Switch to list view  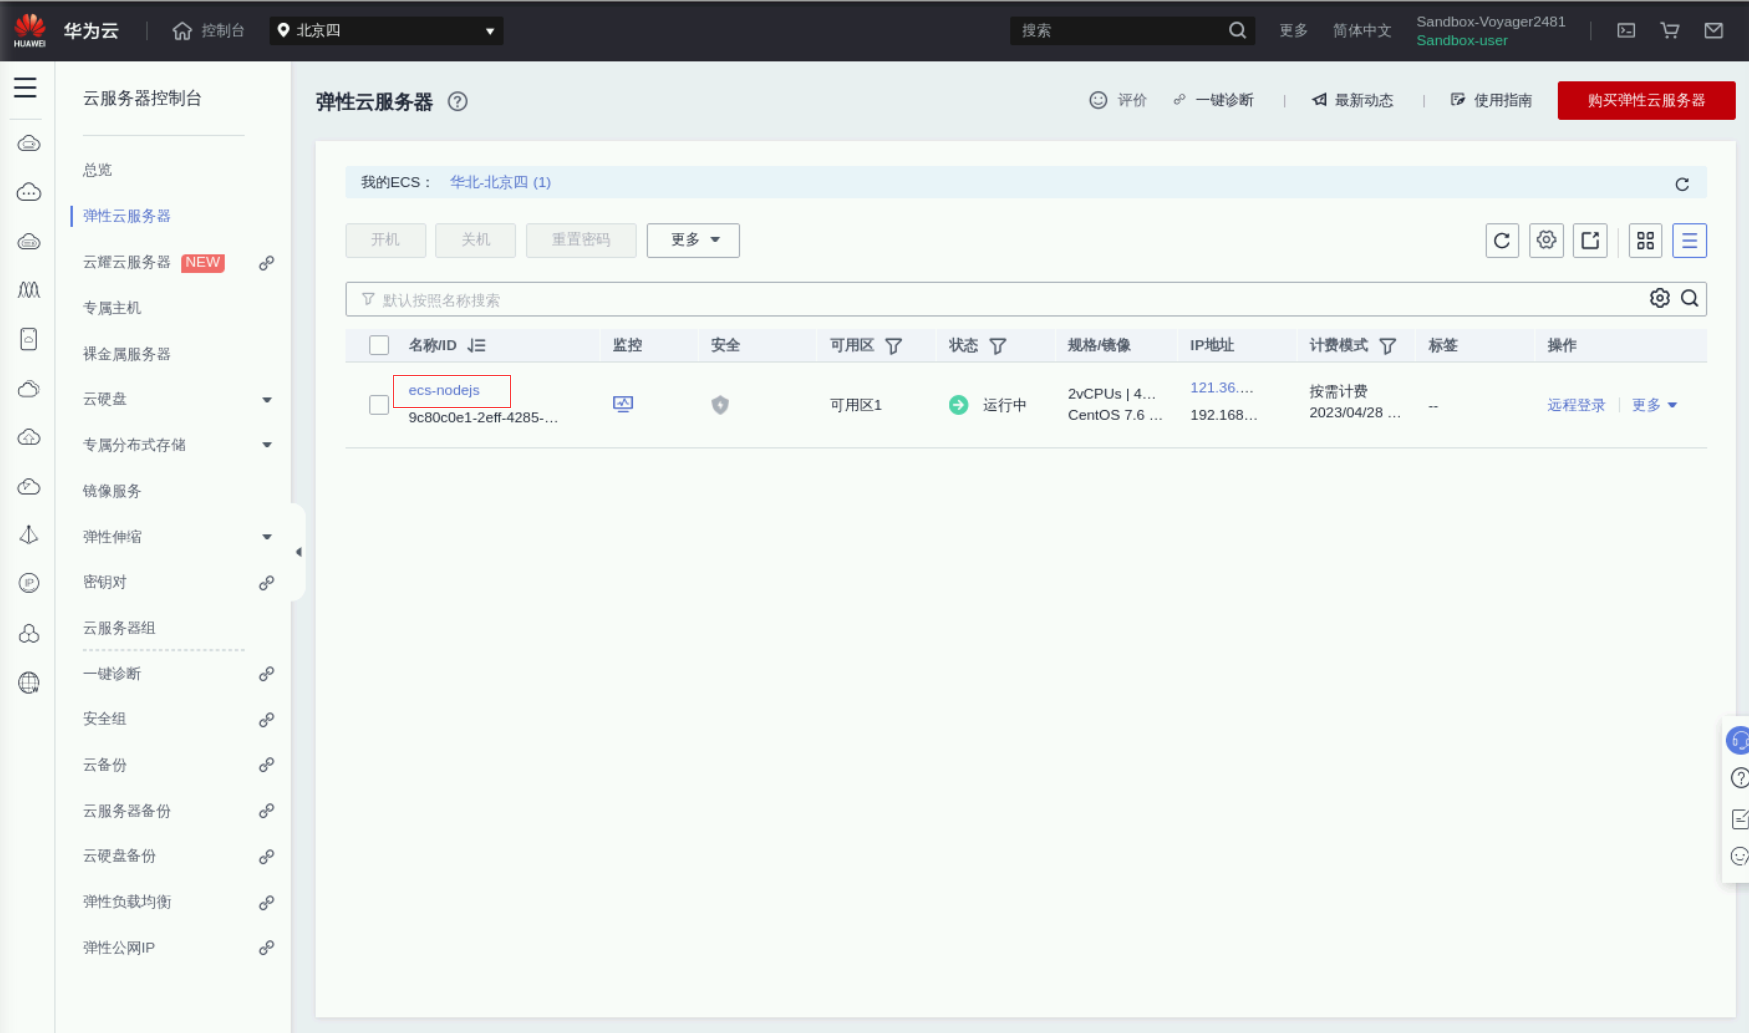(x=1689, y=241)
